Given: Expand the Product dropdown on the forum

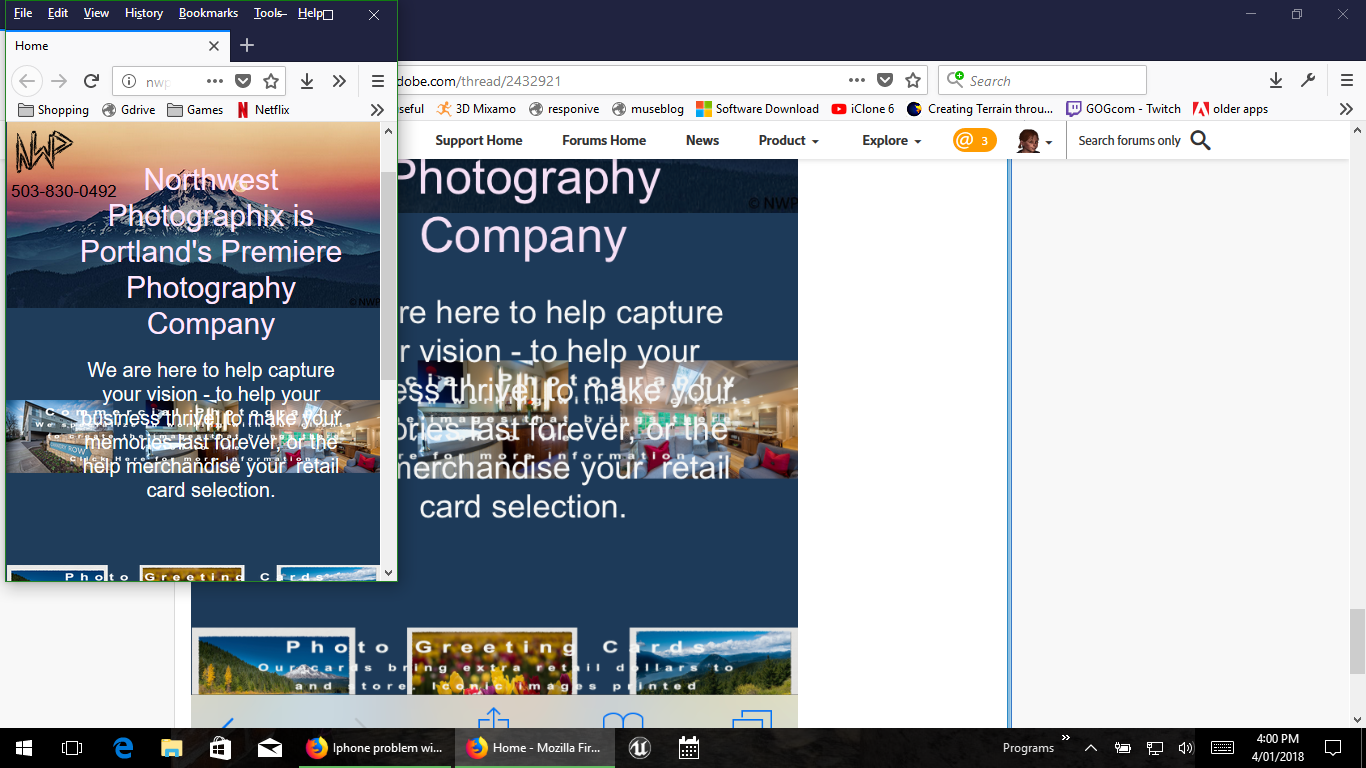Looking at the screenshot, I should coord(789,141).
